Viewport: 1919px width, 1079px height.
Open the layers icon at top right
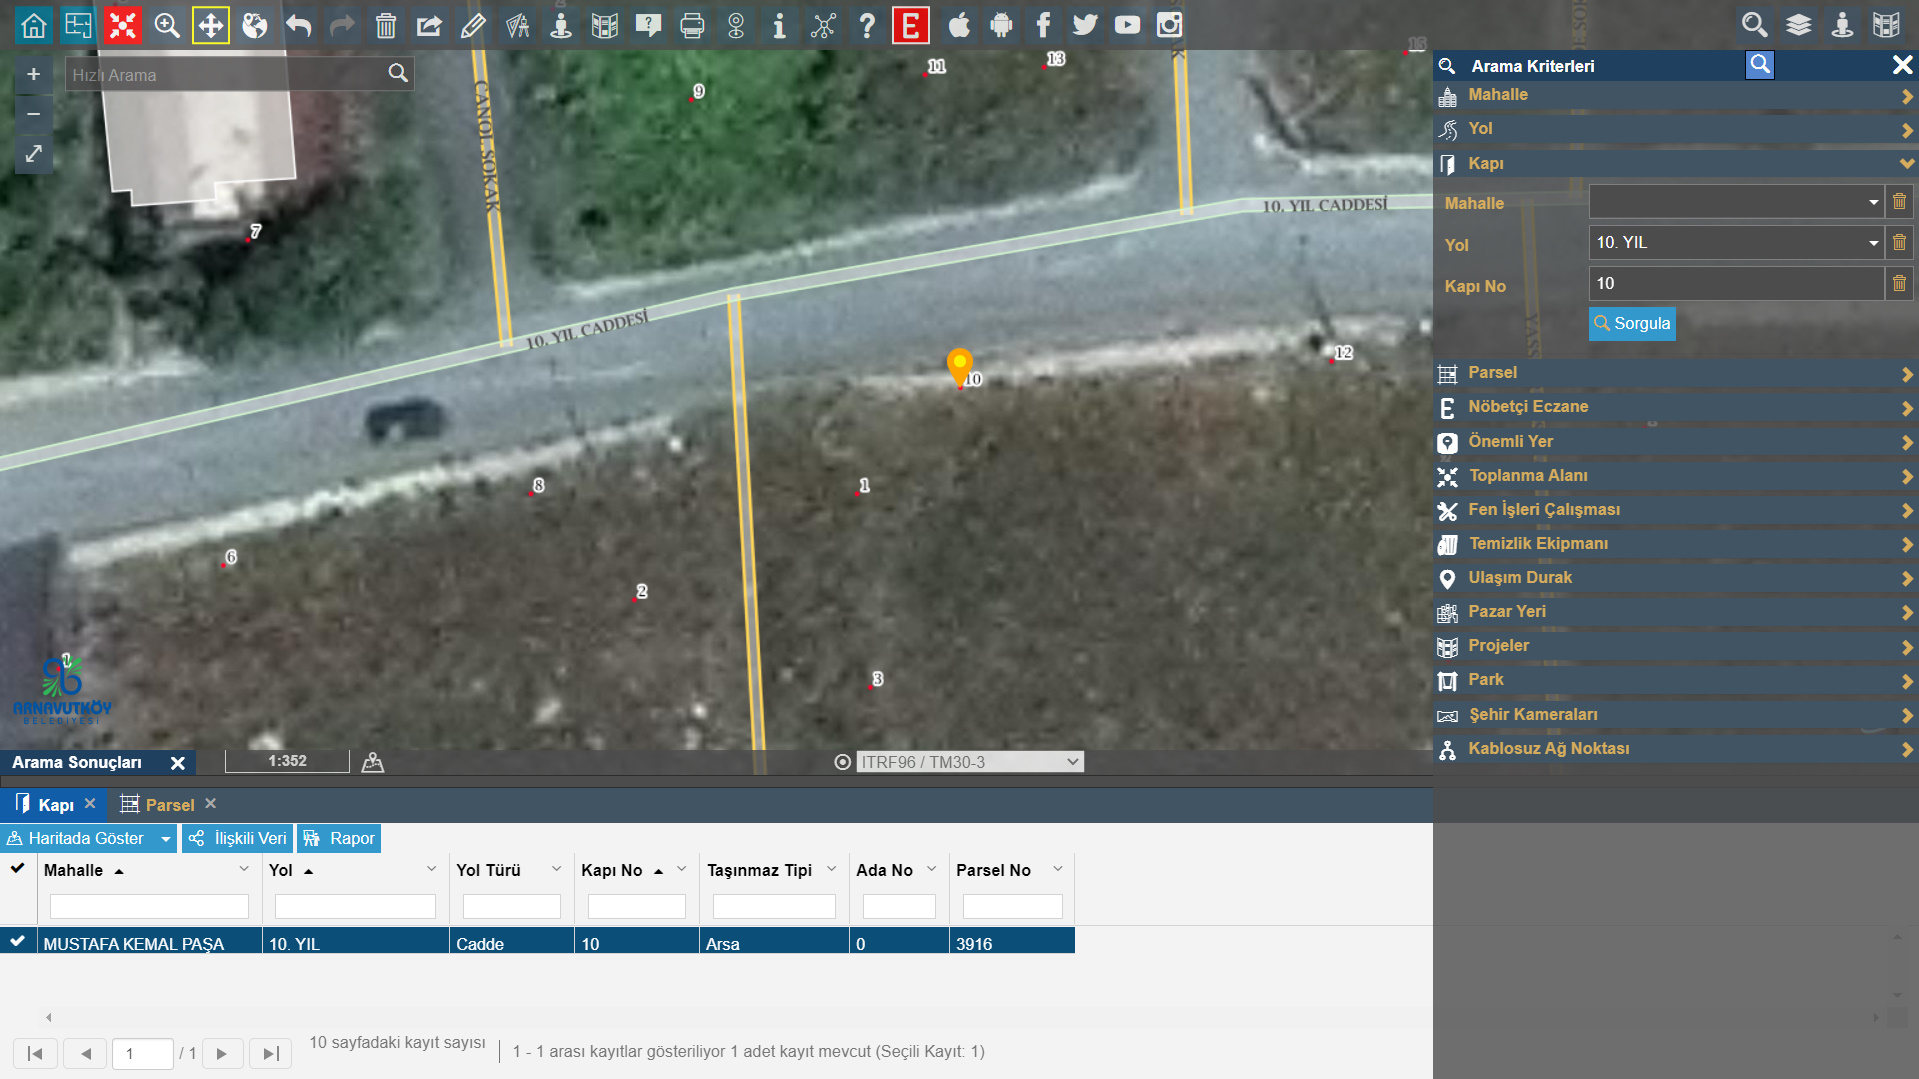1798,25
